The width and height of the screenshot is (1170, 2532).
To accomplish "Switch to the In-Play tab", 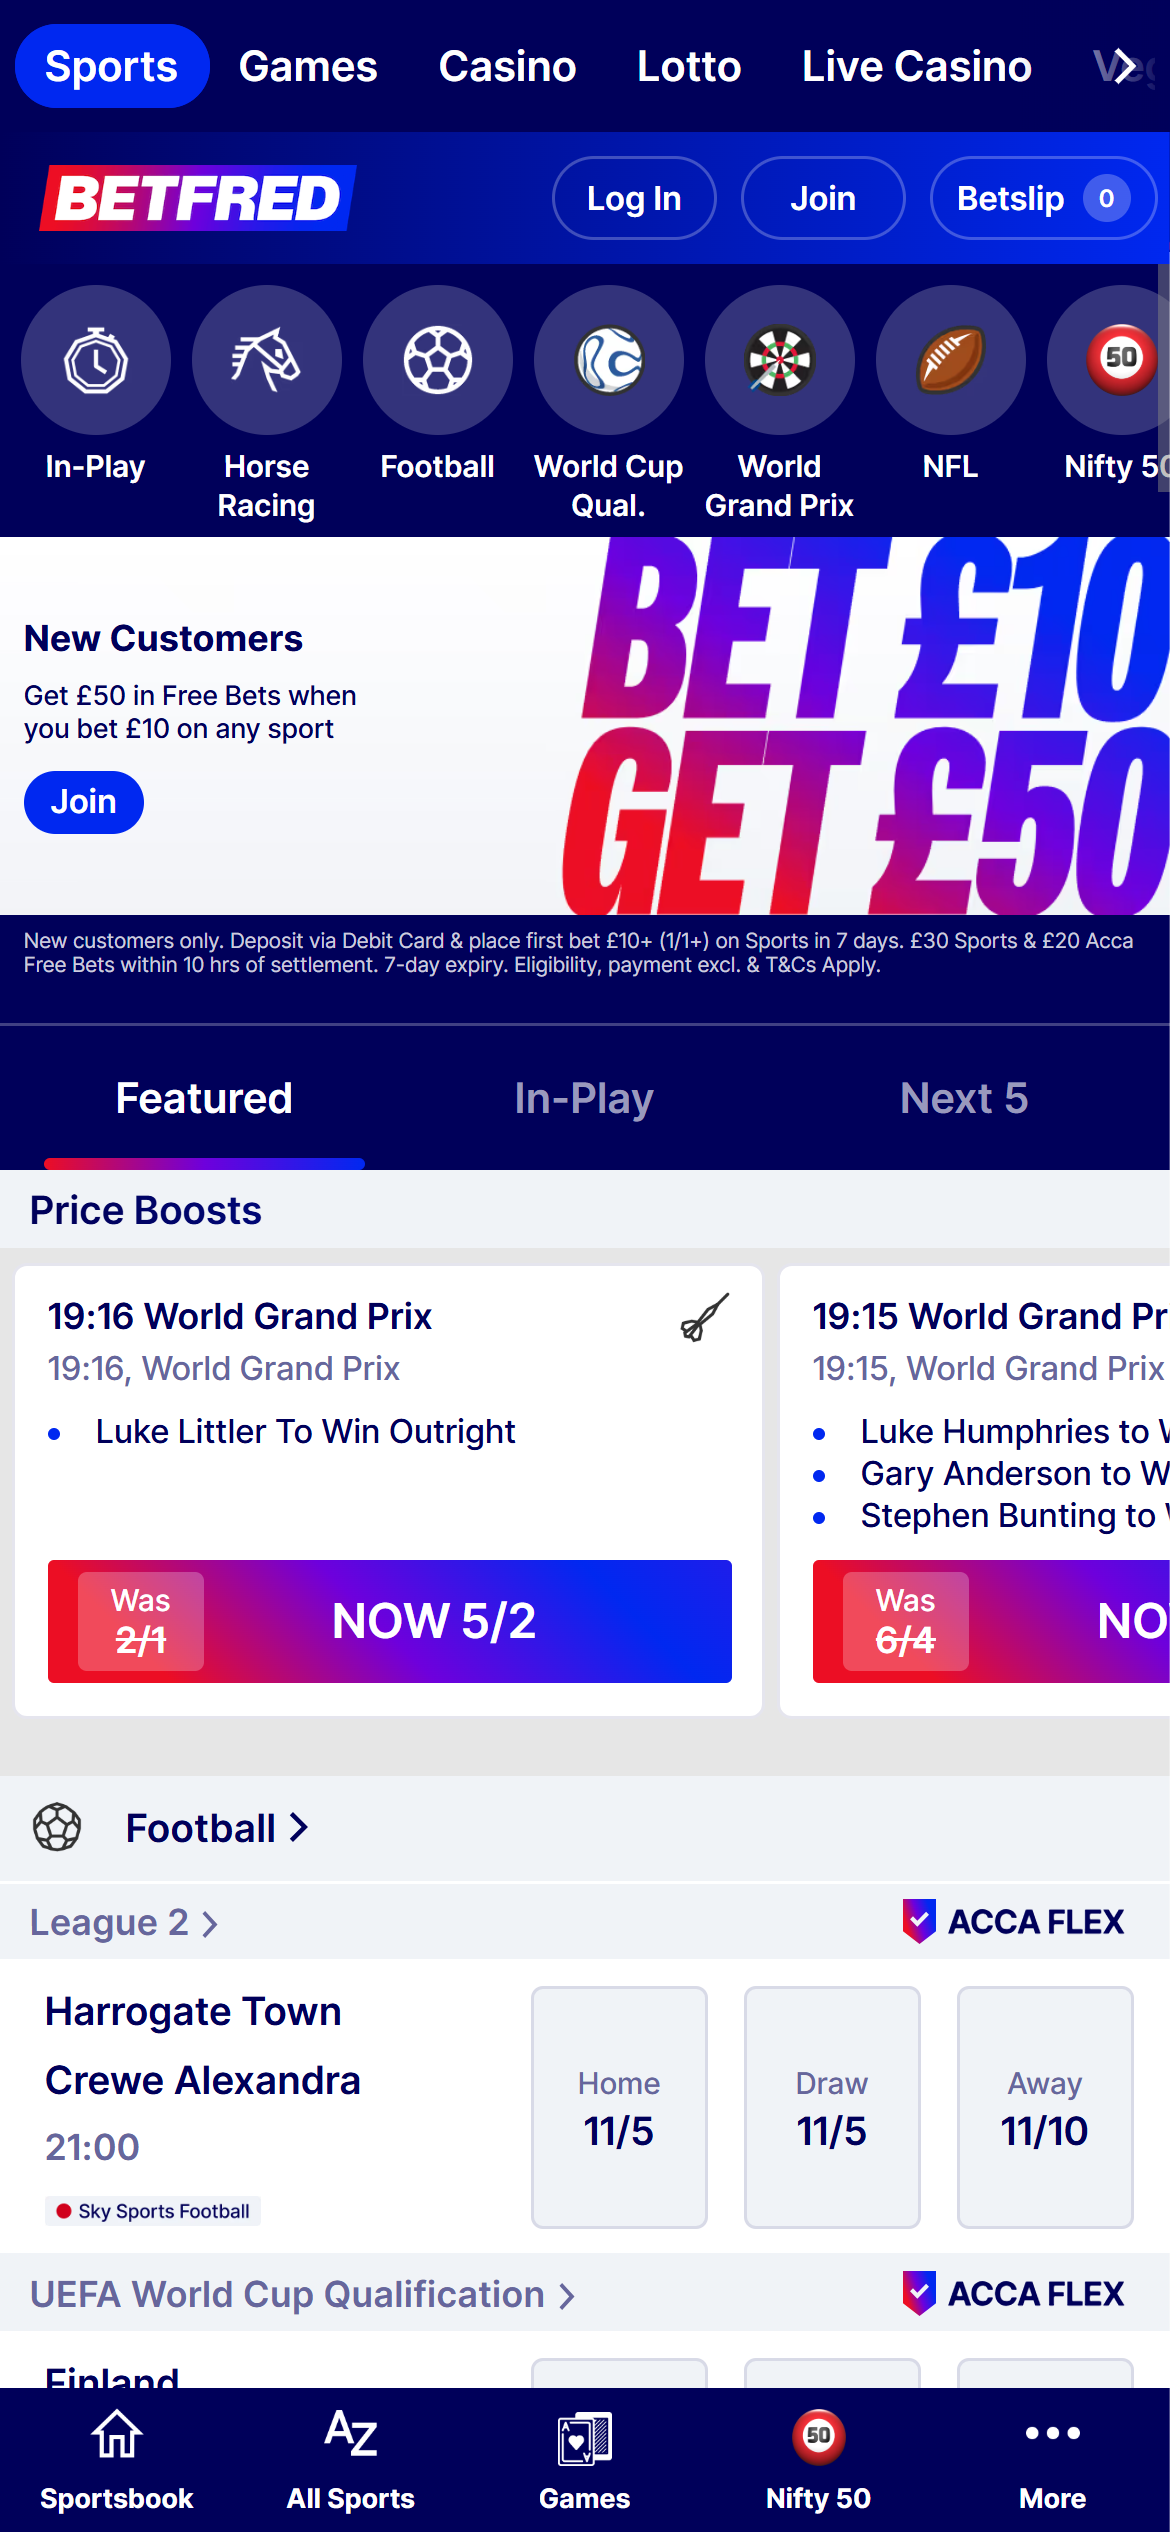I will click(x=583, y=1098).
